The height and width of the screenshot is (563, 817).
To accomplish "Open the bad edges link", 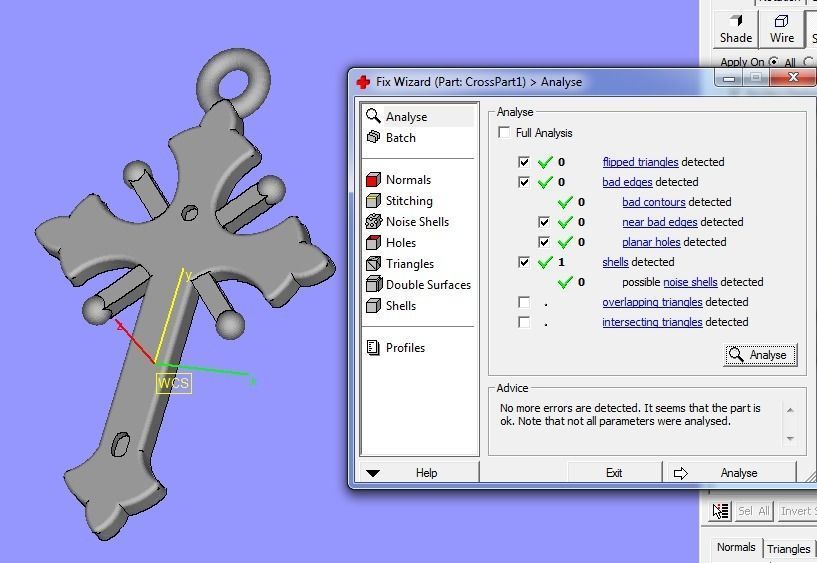I will pos(627,182).
